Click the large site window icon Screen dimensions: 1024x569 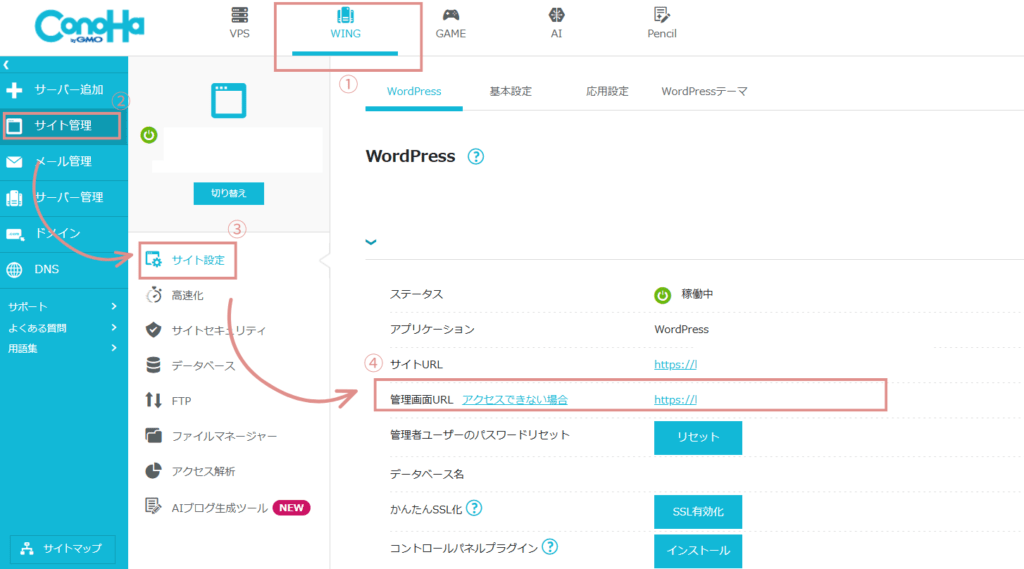click(x=229, y=101)
